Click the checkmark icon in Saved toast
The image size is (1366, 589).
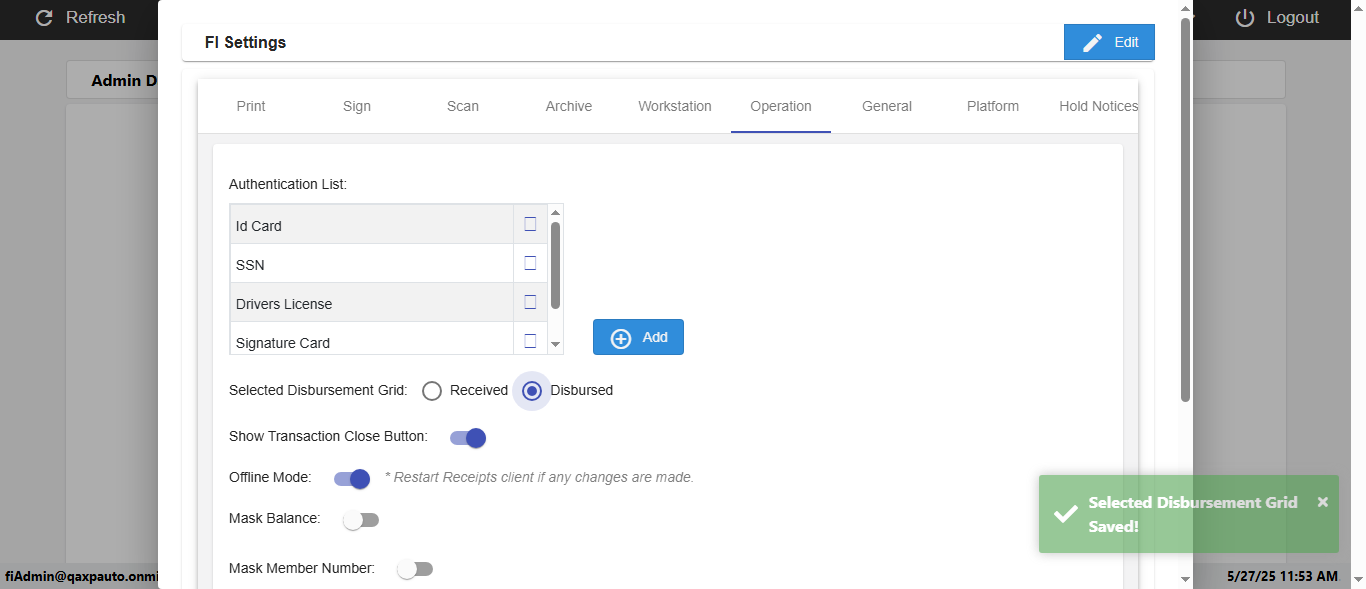click(x=1066, y=514)
